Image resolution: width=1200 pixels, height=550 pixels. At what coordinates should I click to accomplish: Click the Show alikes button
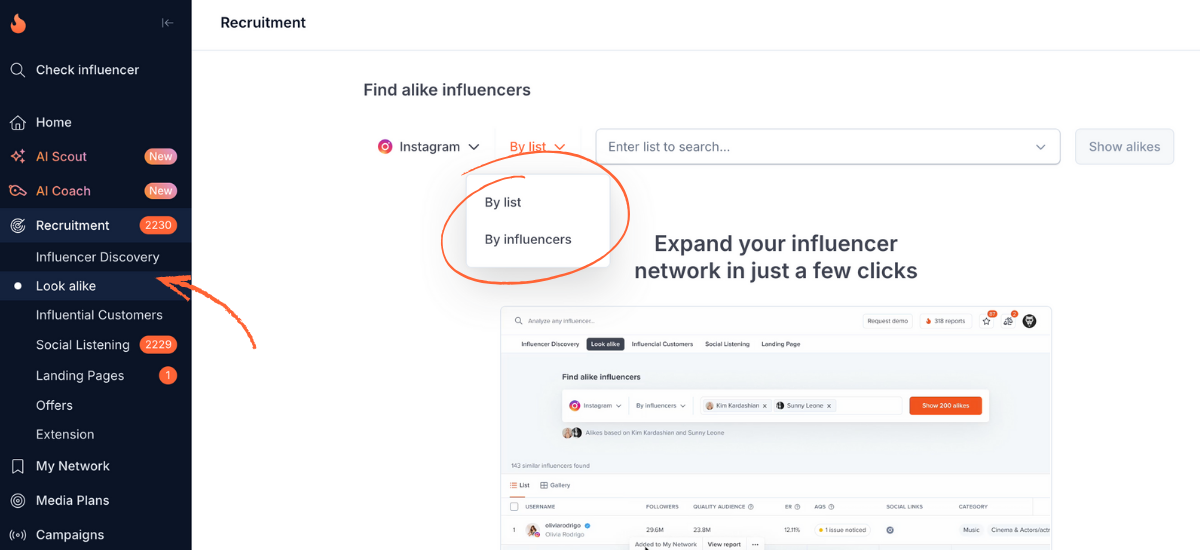pyautogui.click(x=1124, y=147)
